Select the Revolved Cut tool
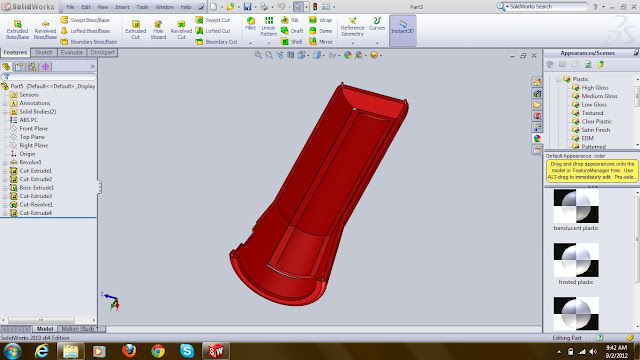Viewport: 640px width, 360px height. (x=181, y=29)
